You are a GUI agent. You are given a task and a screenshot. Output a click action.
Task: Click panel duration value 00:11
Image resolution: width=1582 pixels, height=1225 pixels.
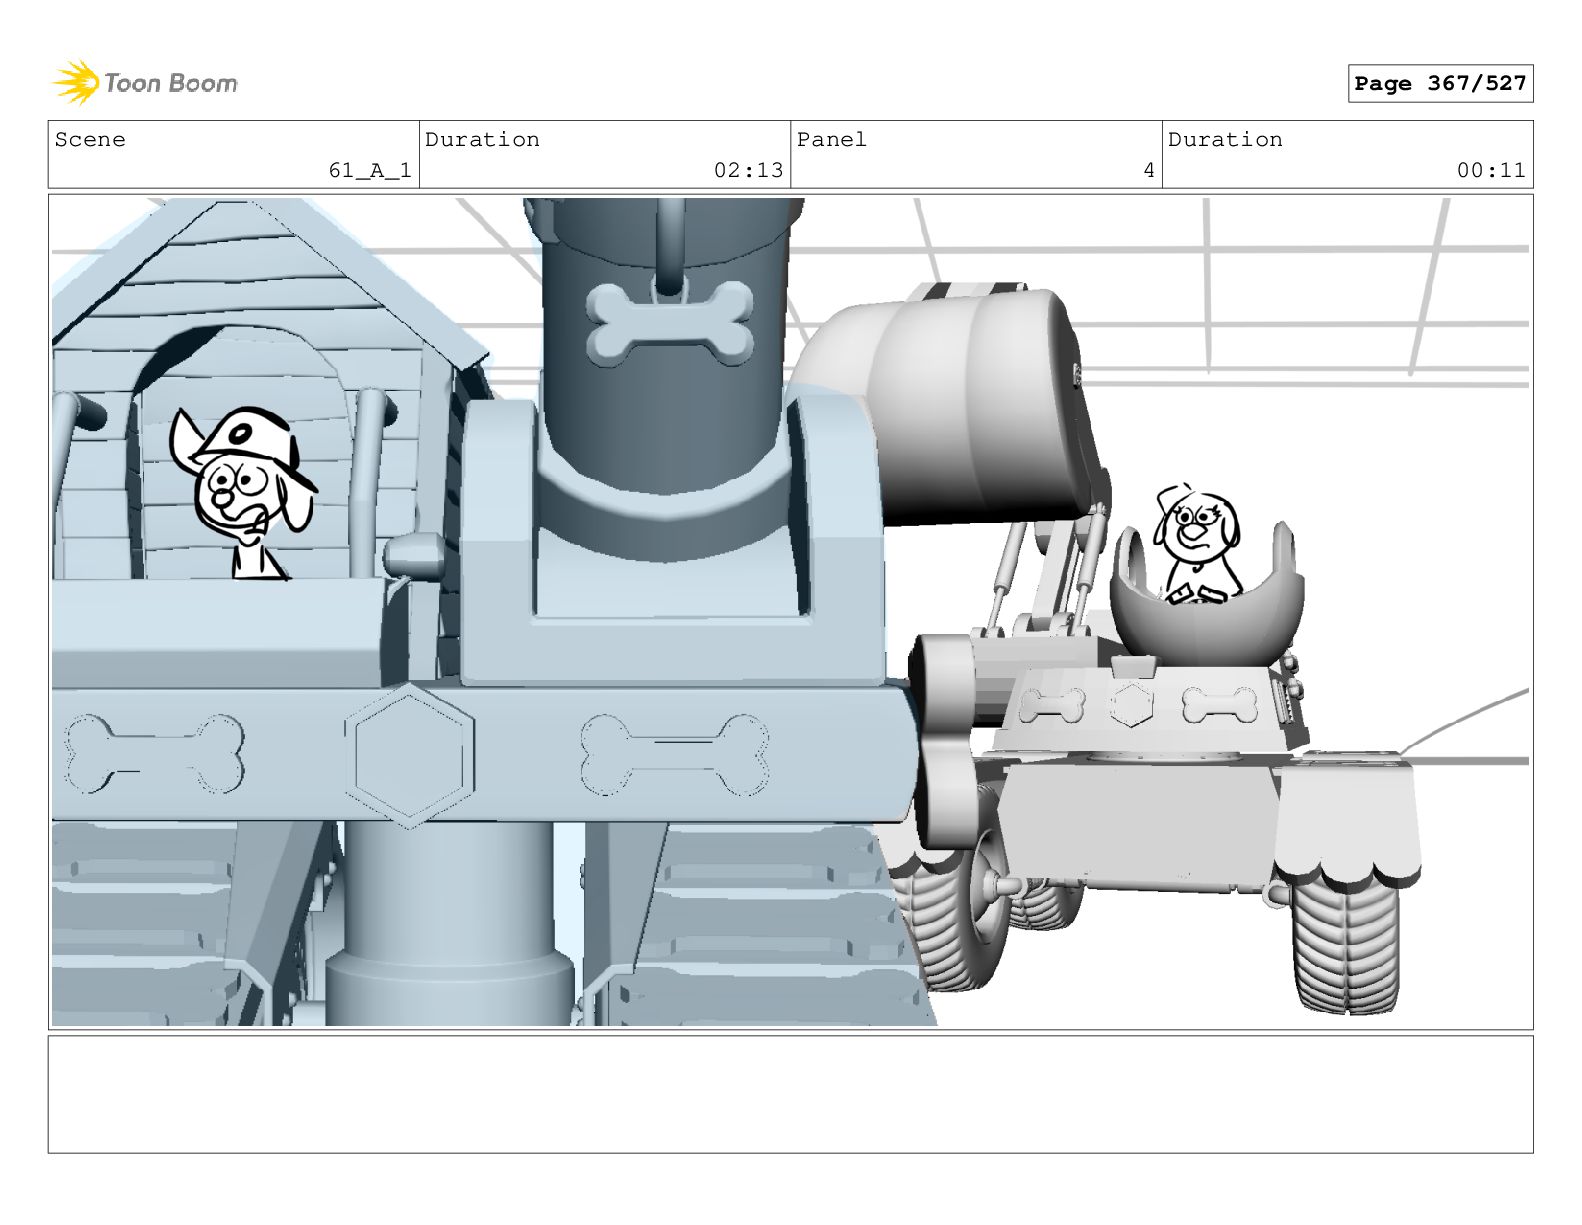click(x=1491, y=171)
